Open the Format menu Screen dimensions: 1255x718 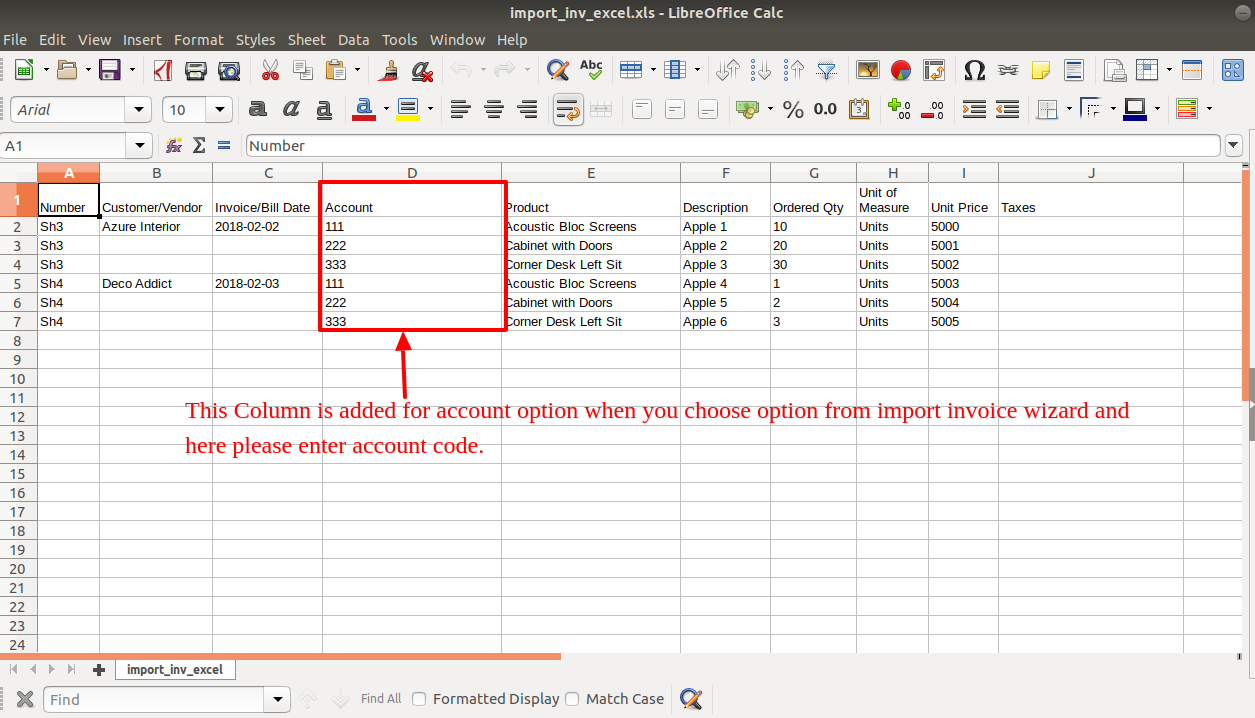tap(199, 40)
